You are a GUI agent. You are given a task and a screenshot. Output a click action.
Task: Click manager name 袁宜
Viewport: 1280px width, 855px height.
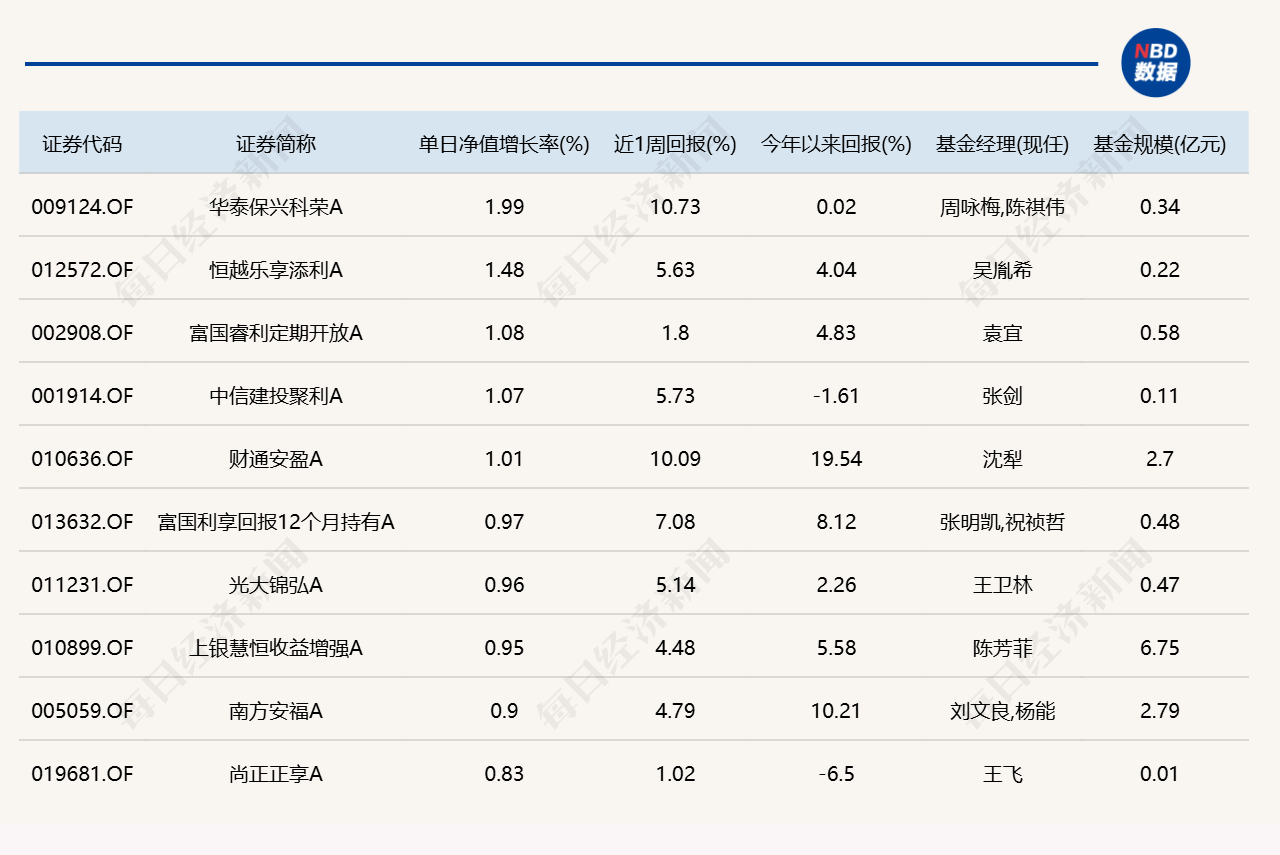[x=1003, y=333]
